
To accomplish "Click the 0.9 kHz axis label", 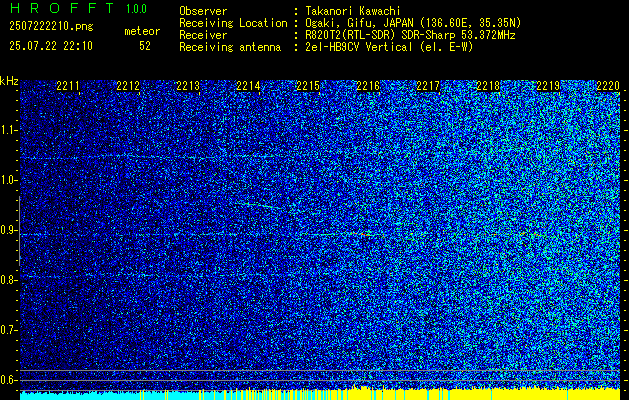I will pyautogui.click(x=8, y=230).
